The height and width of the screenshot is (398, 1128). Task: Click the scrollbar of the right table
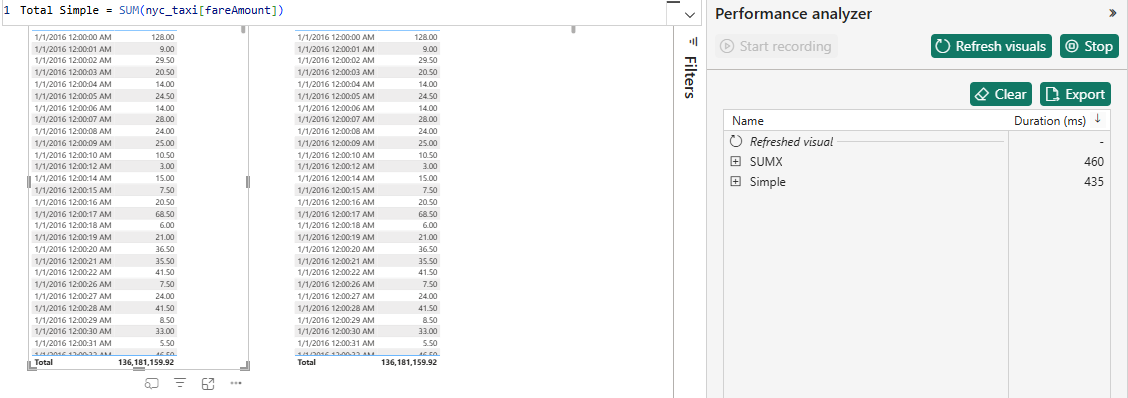573,30
